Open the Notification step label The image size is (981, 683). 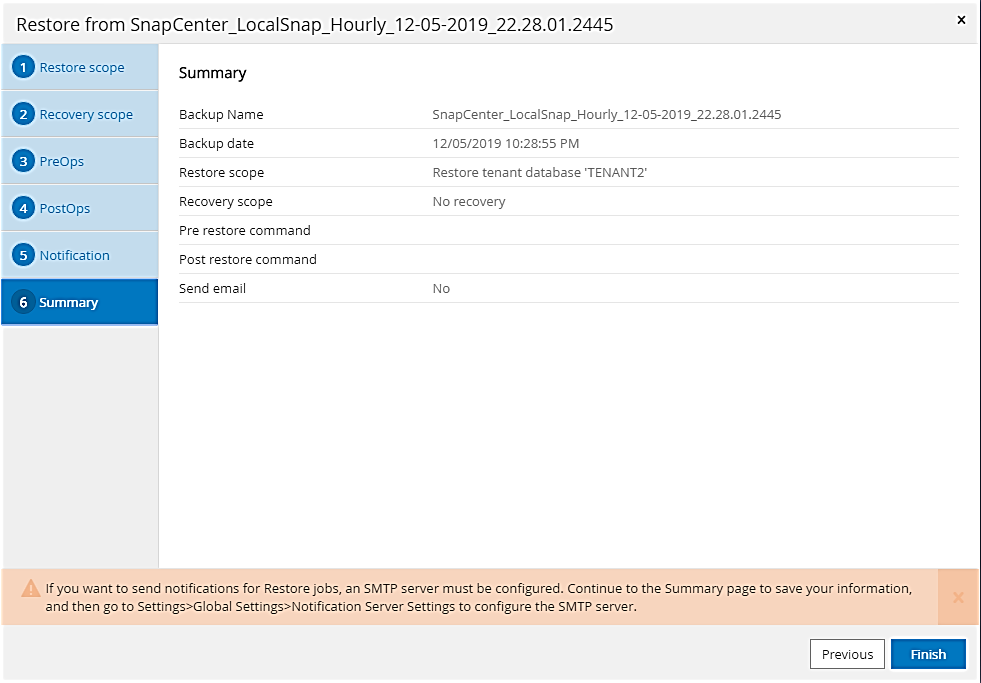[x=75, y=256]
